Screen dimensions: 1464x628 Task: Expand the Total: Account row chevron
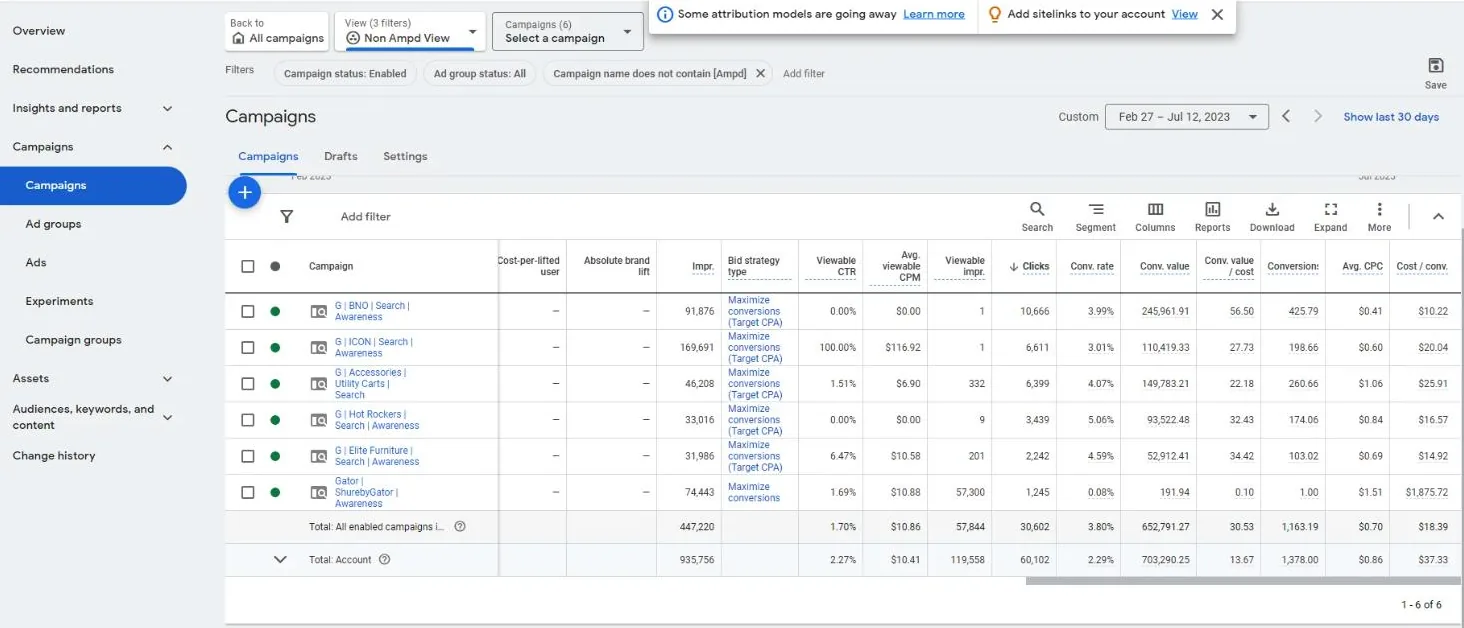click(x=280, y=560)
